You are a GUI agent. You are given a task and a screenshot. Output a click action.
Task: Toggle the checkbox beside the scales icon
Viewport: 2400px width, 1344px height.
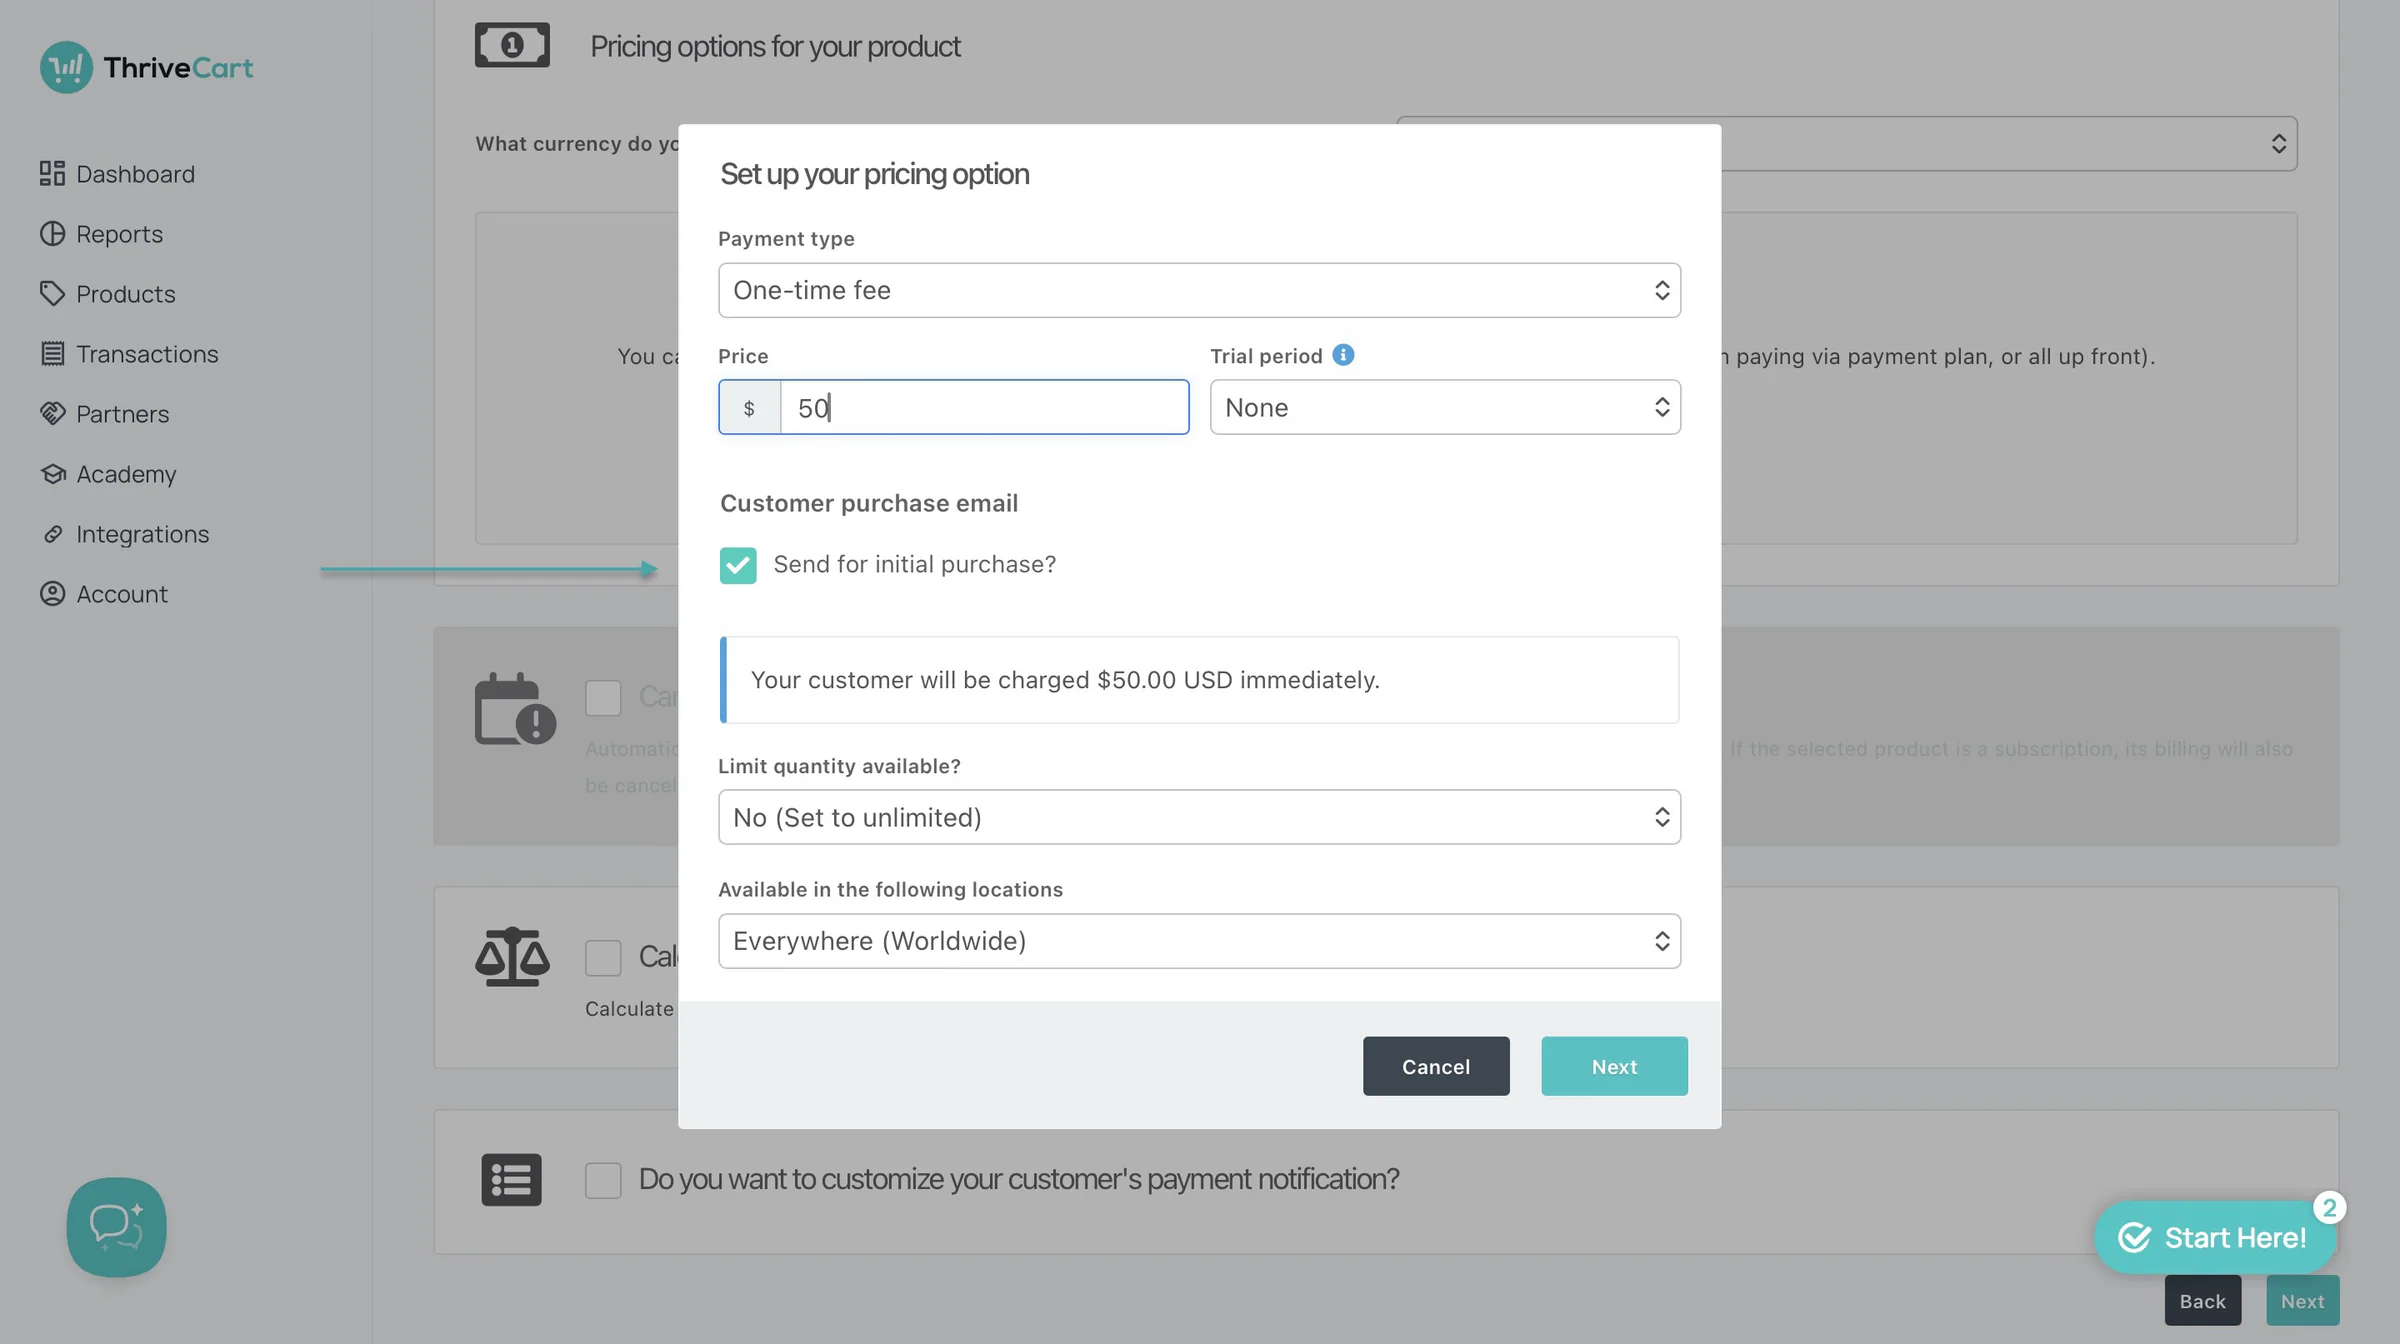[603, 957]
